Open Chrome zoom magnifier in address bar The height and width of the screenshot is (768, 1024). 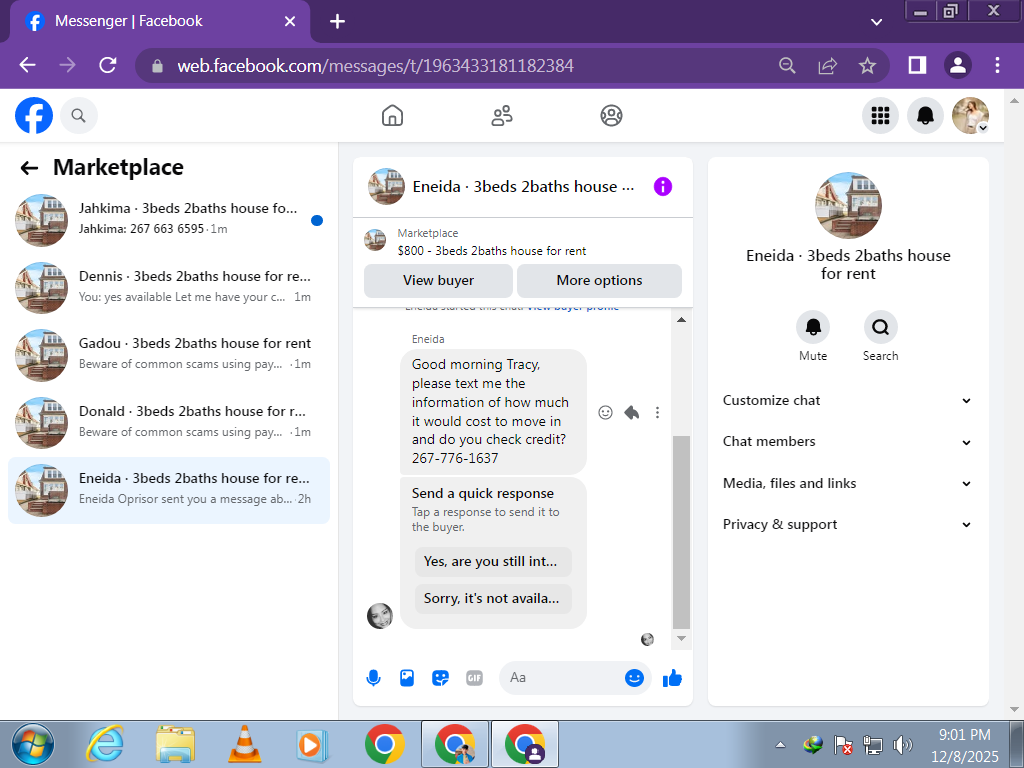(x=787, y=65)
